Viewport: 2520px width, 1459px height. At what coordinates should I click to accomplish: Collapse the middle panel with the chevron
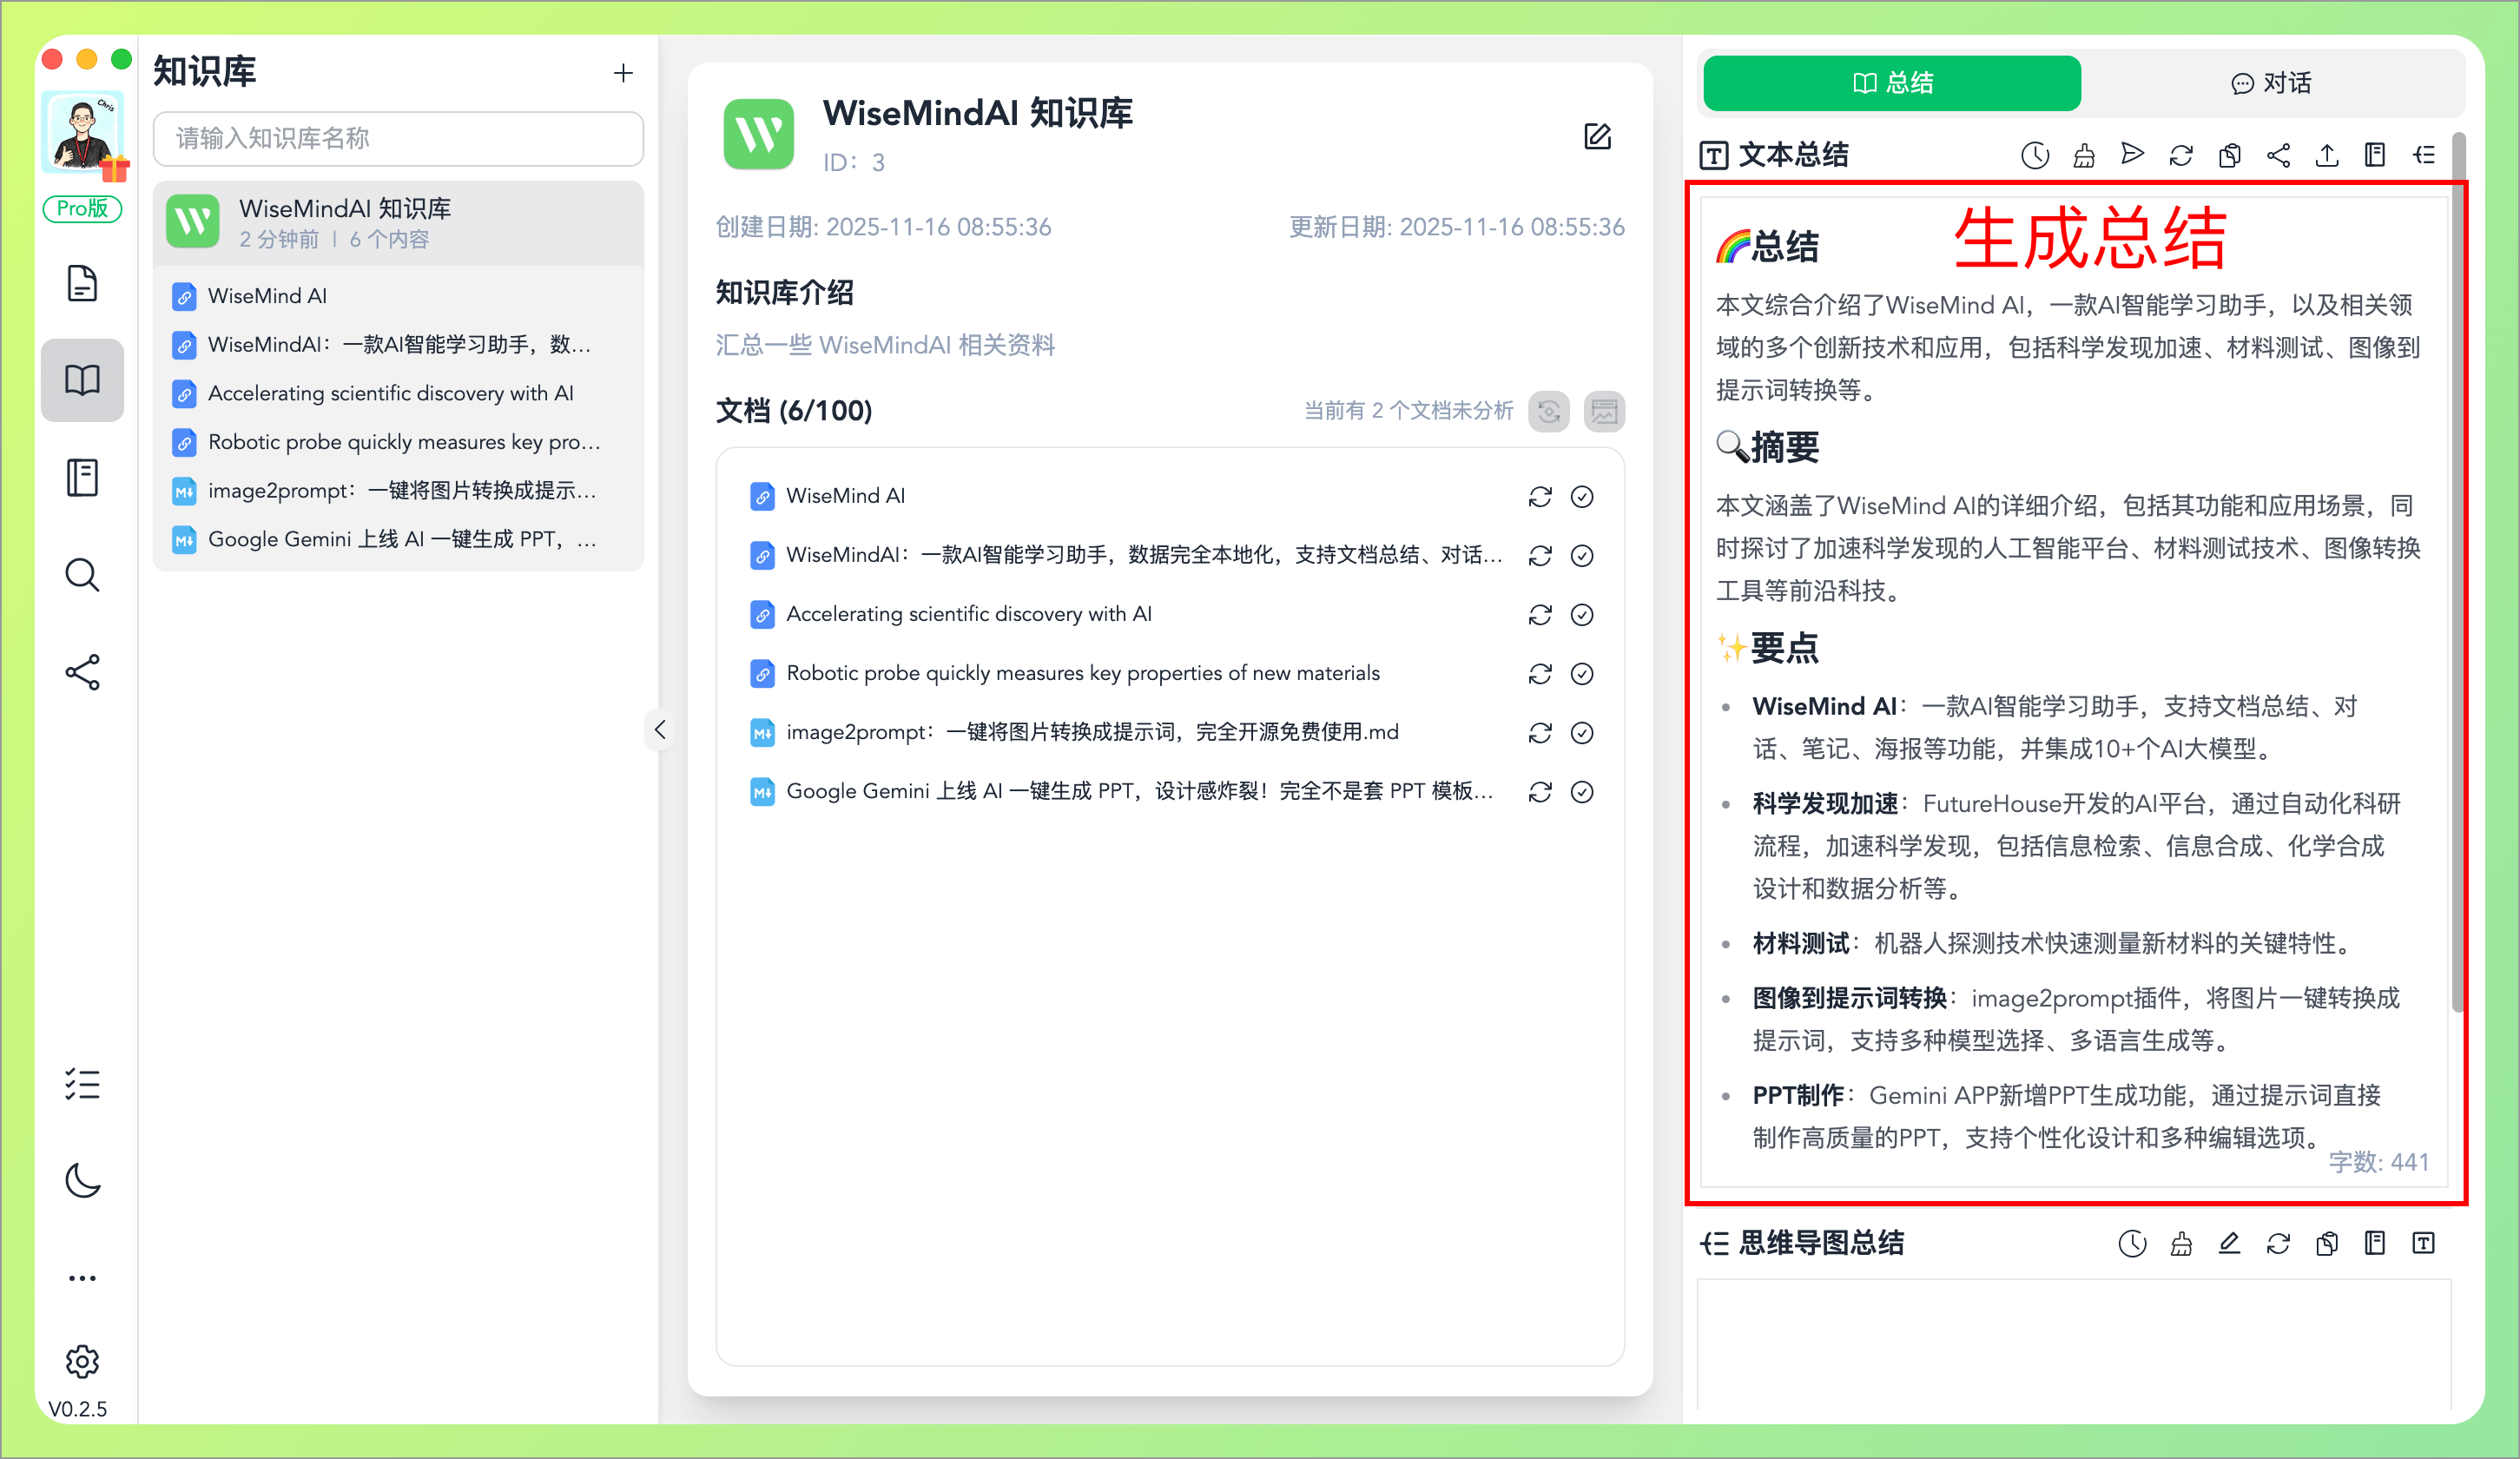tap(660, 730)
